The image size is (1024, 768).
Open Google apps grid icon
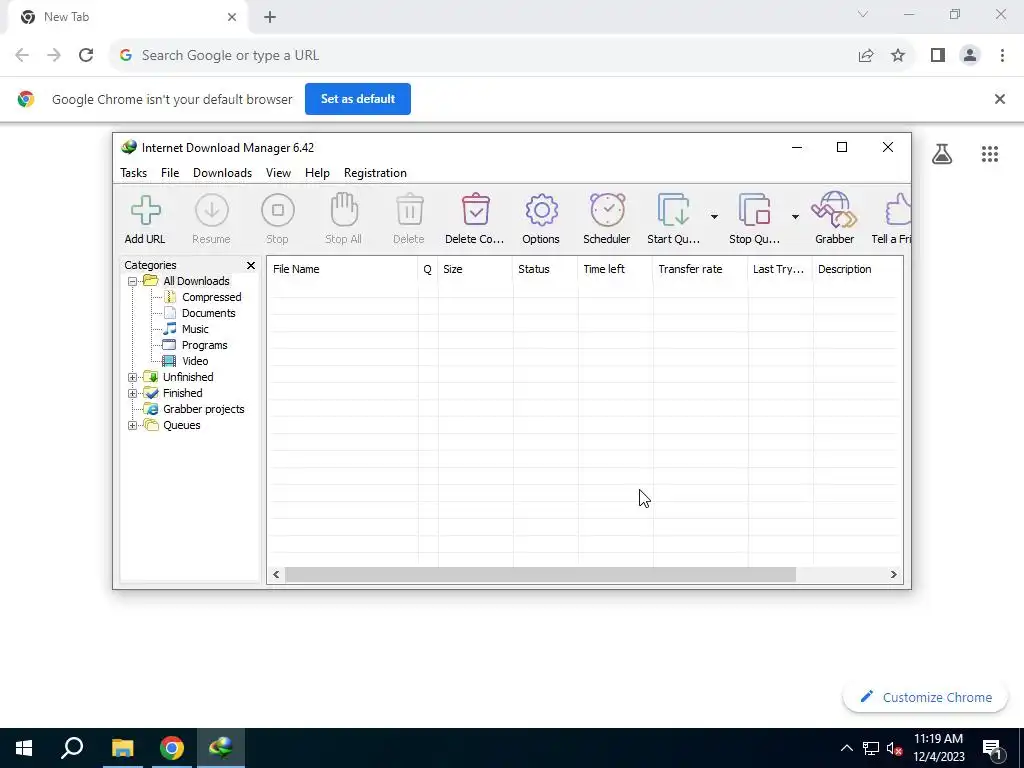coord(989,154)
